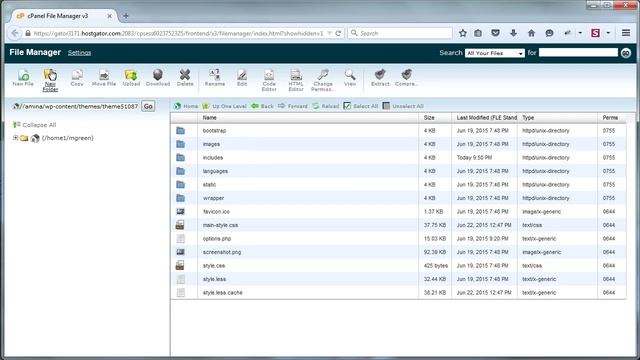The height and width of the screenshot is (360, 640).
Task: Sort by the Type column header
Action: tap(558, 118)
